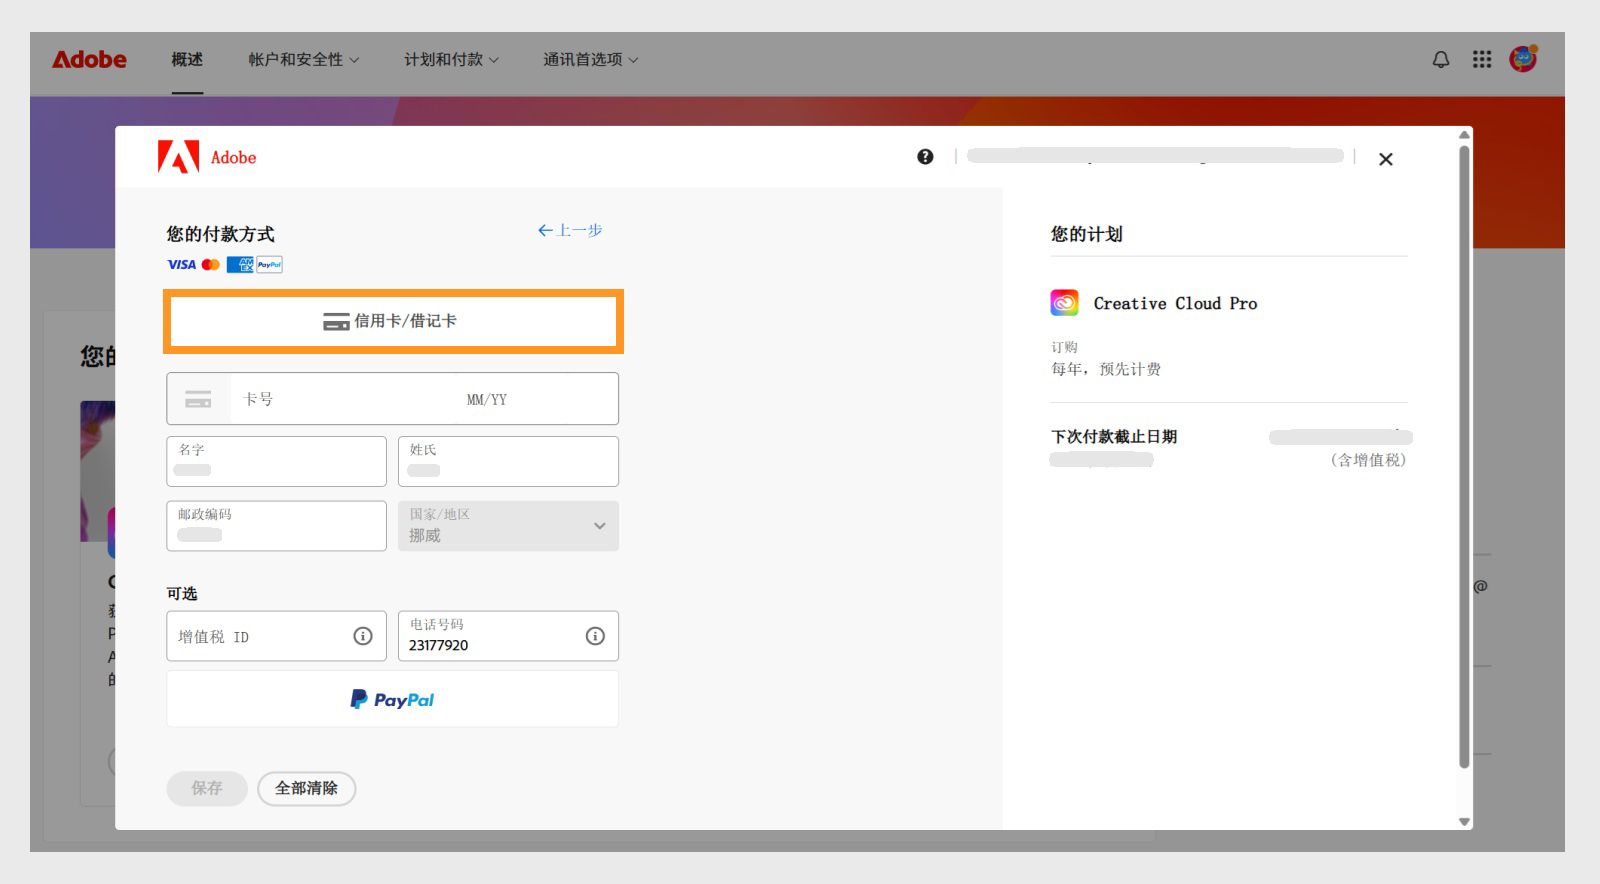Screen dimensions: 1600x884
Task: Open the user profile avatar menu
Action: coord(1523,59)
